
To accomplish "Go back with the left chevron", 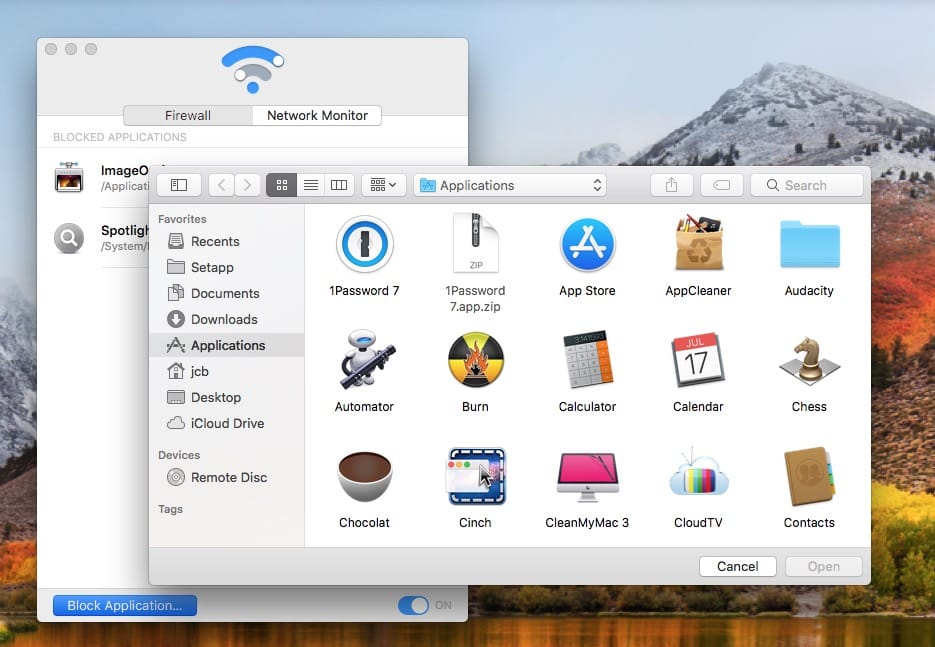I will click(x=221, y=185).
